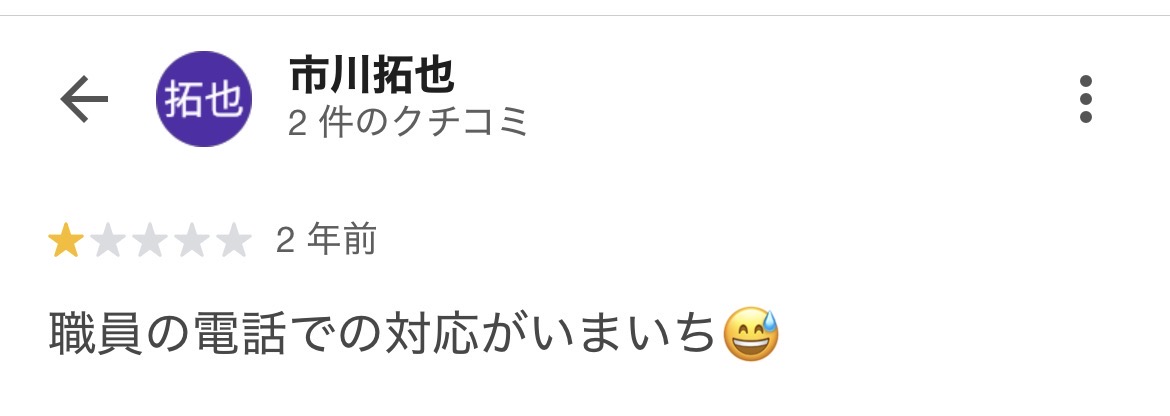Click the クチコミ word under reviewer name
Image resolution: width=1170 pixels, height=416 pixels.
click(x=460, y=122)
